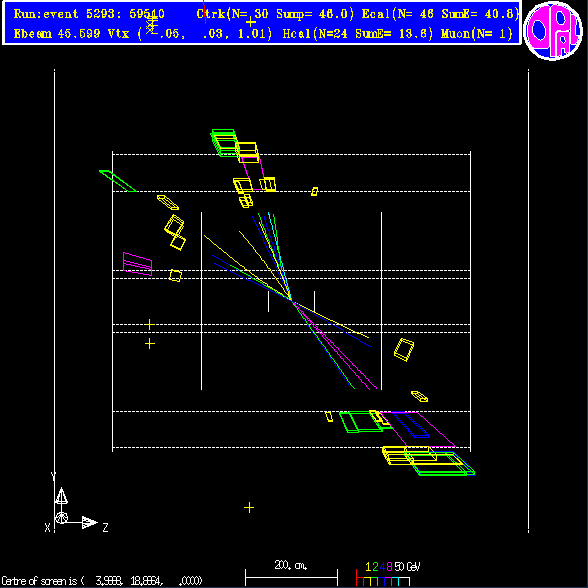
Task: Click the Ebeam 45.599 value
Action: tap(57, 34)
